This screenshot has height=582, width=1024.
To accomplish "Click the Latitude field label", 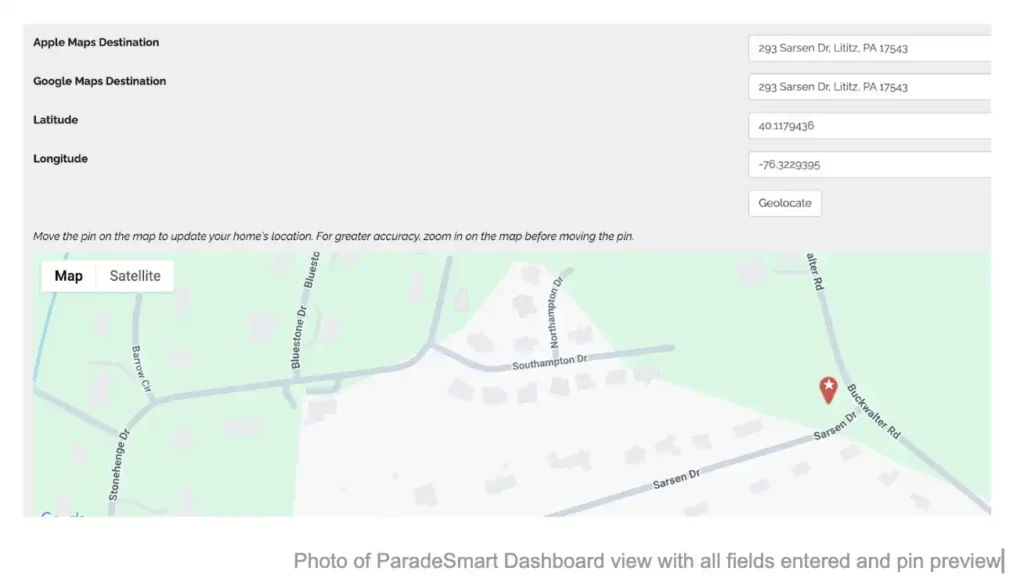I will pyautogui.click(x=56, y=120).
